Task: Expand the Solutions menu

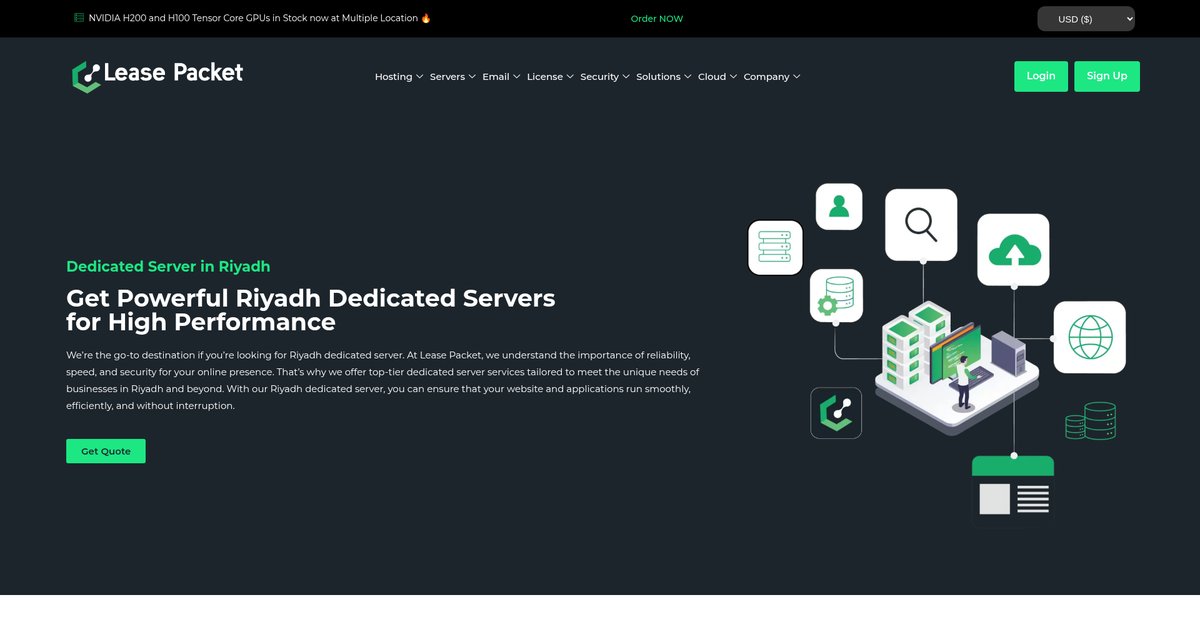Action: point(664,77)
